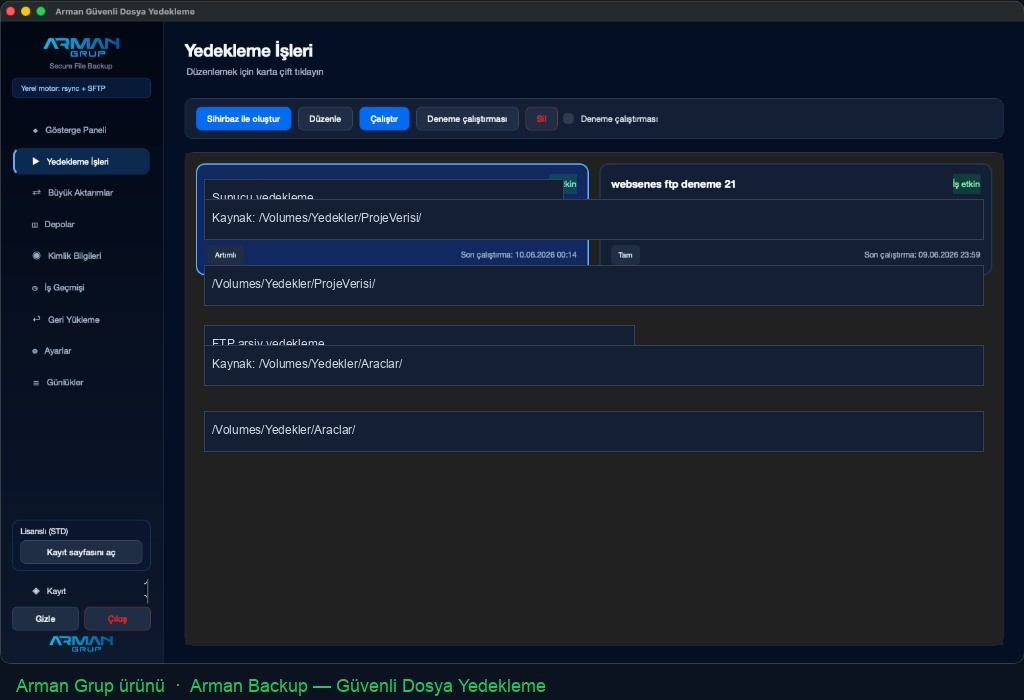Image resolution: width=1024 pixels, height=700 pixels.
Task: Click Kaynak: /Volumes/Yedekler/Araclar/ field
Action: 594,365
